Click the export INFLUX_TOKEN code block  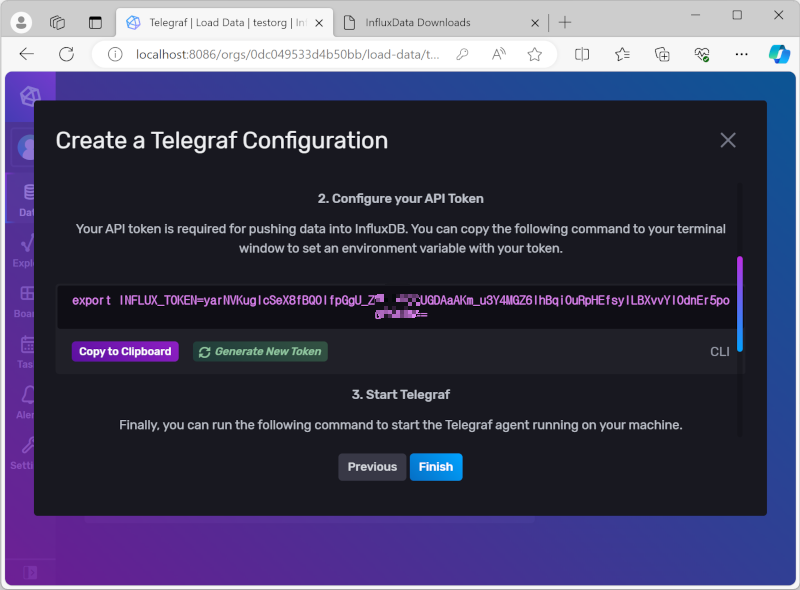point(401,307)
